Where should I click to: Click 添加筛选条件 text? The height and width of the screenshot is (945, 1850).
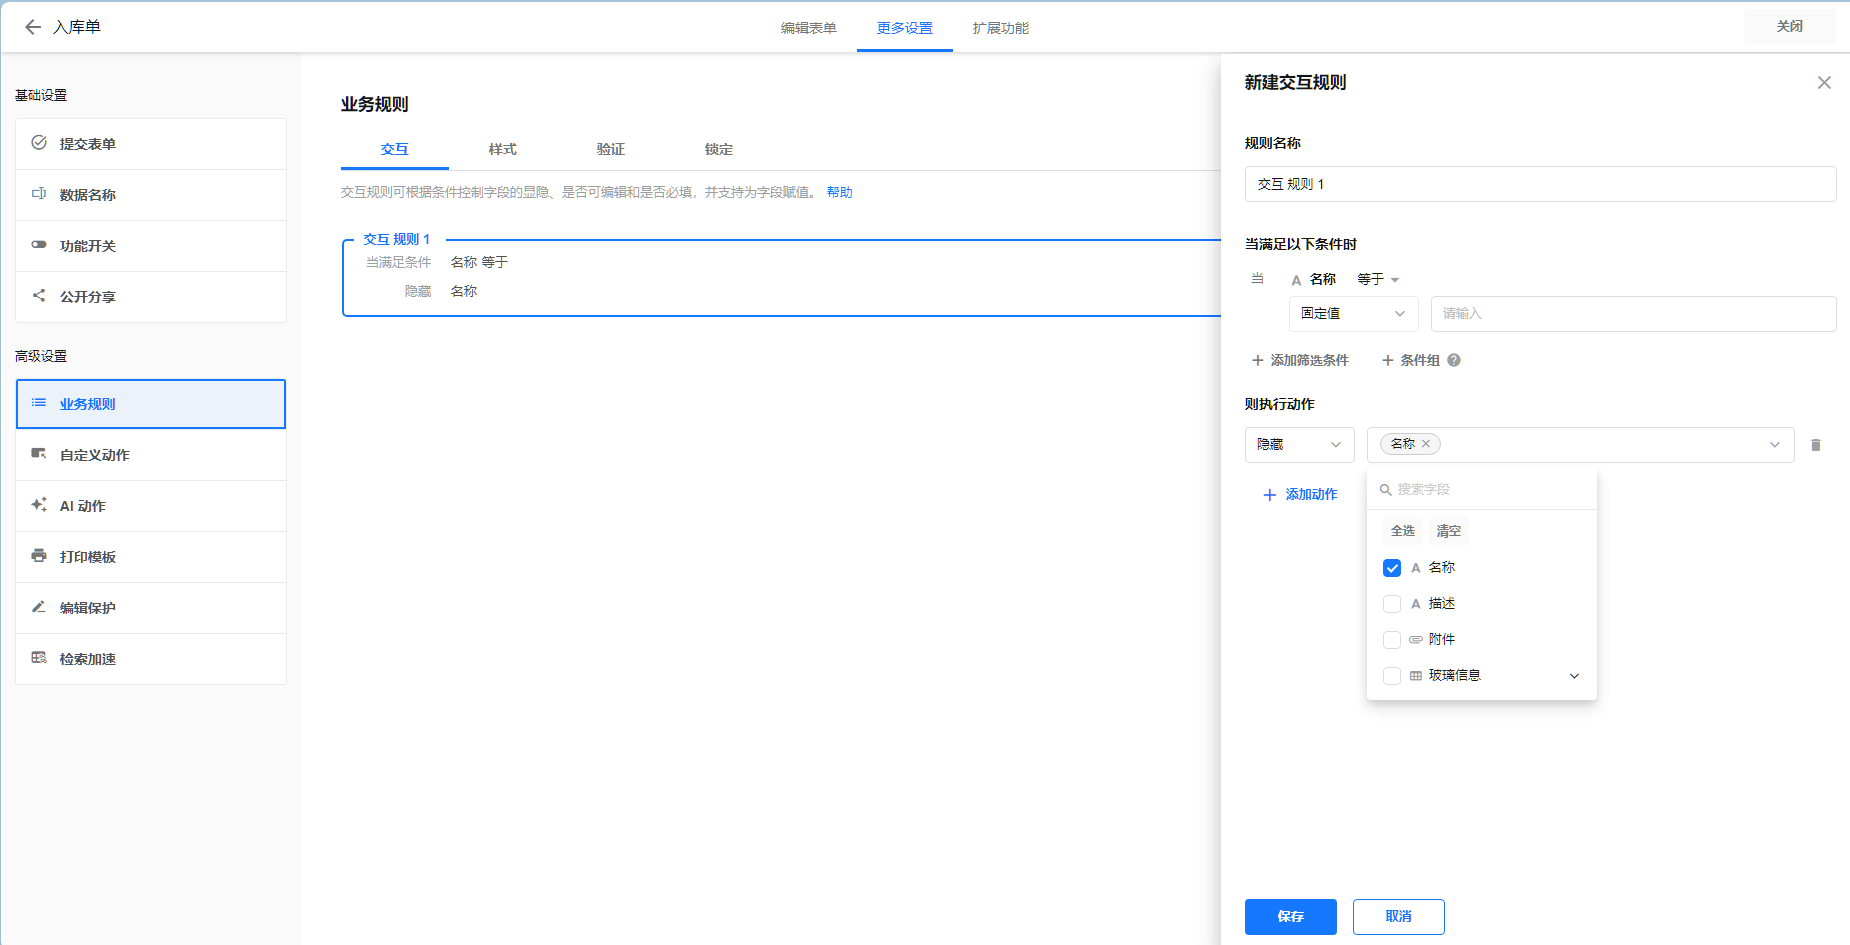pyautogui.click(x=1310, y=360)
